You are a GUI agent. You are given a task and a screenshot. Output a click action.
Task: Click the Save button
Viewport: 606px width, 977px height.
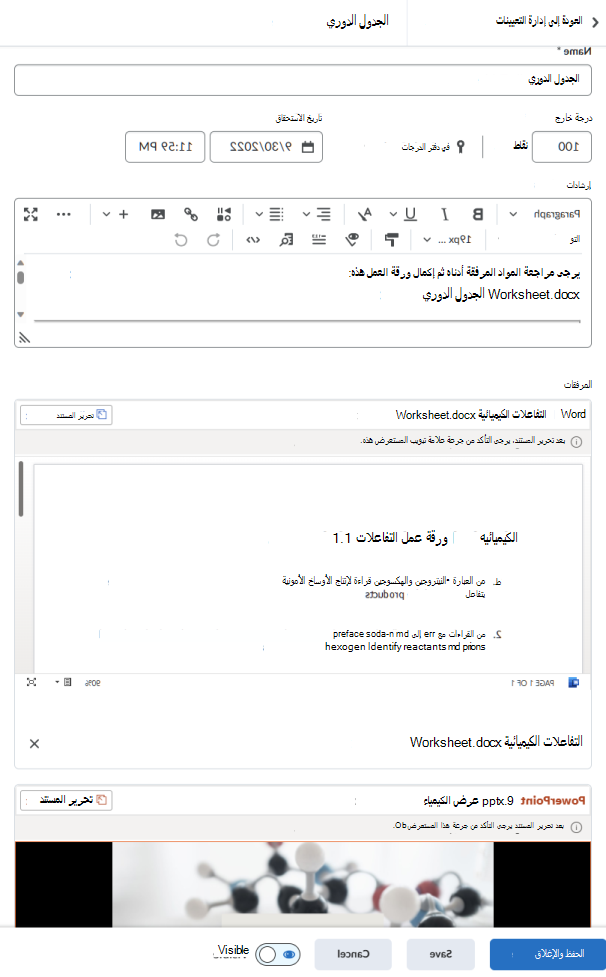coord(441,954)
